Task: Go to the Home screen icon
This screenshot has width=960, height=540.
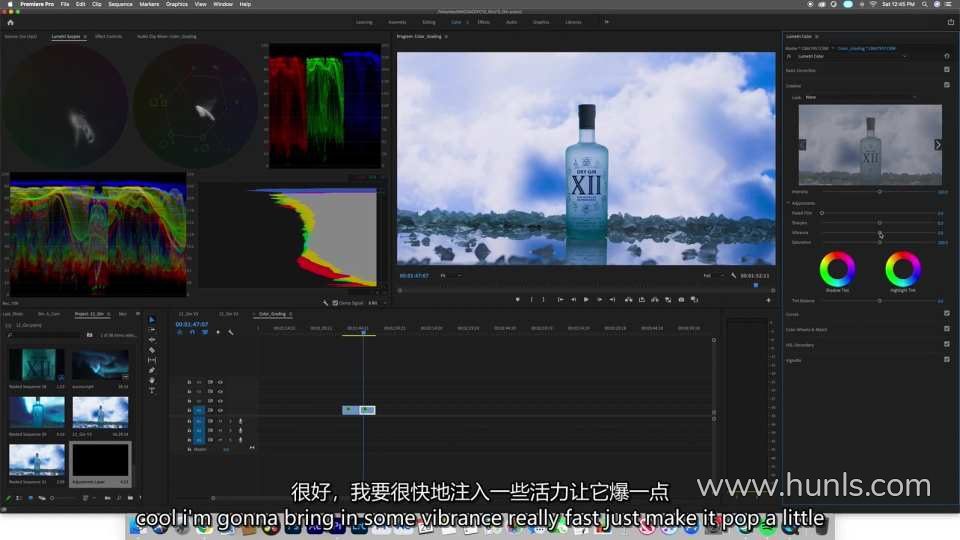Action: tap(10, 22)
